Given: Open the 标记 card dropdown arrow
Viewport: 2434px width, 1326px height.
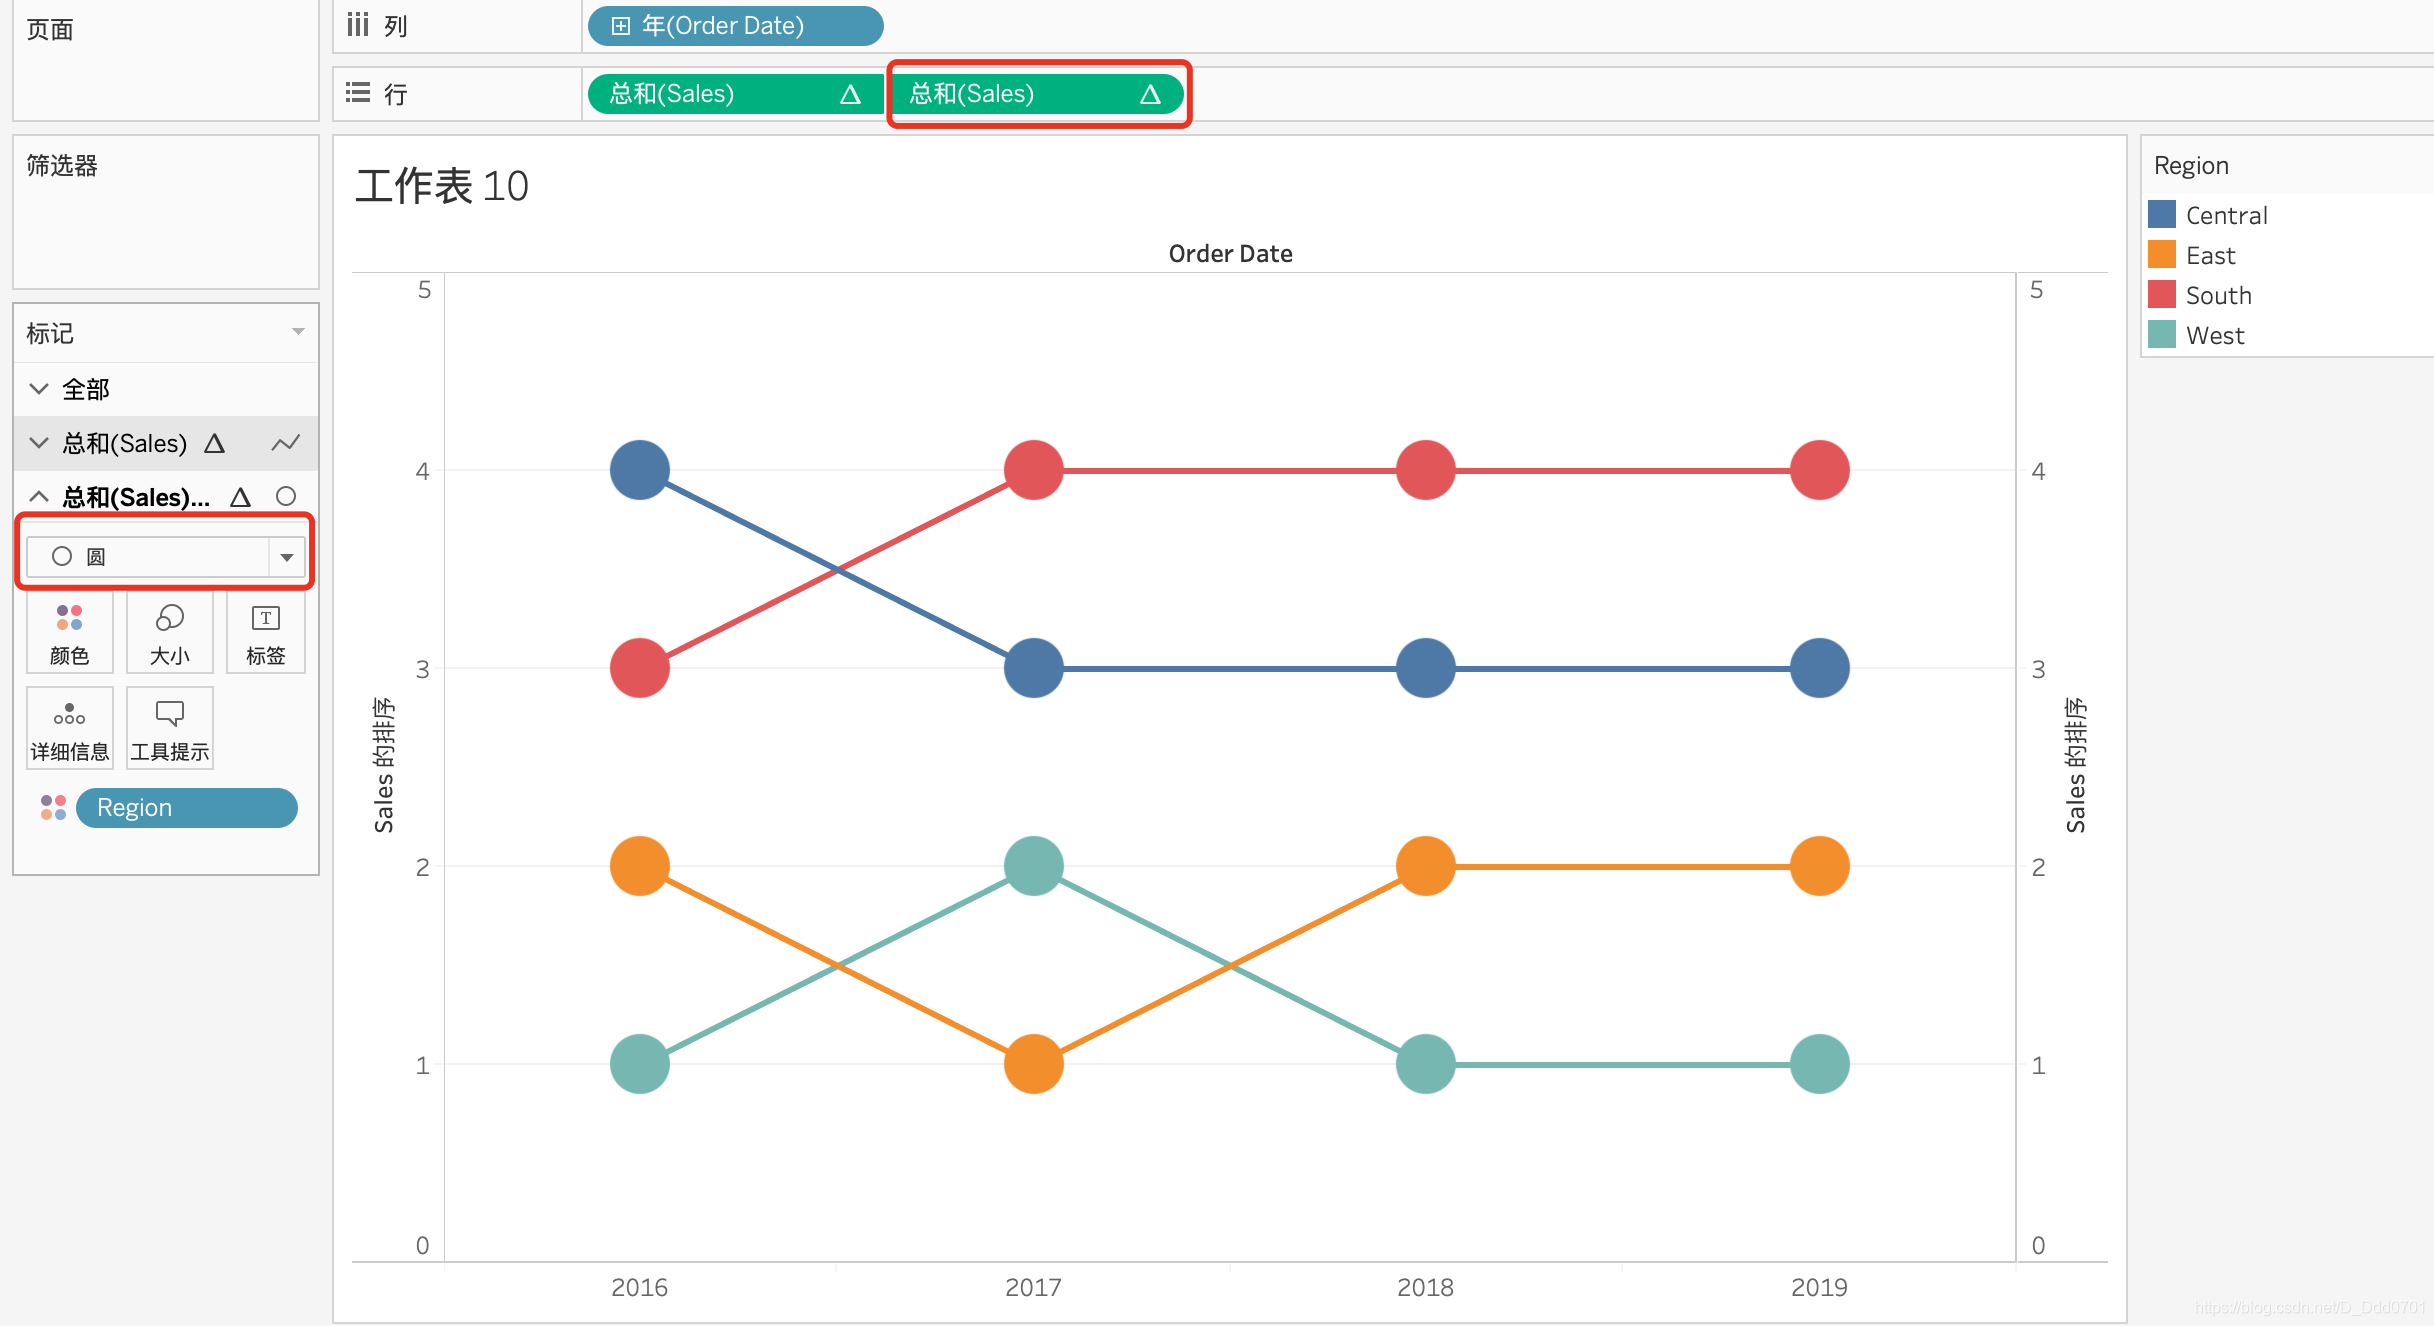Looking at the screenshot, I should pos(298,332).
